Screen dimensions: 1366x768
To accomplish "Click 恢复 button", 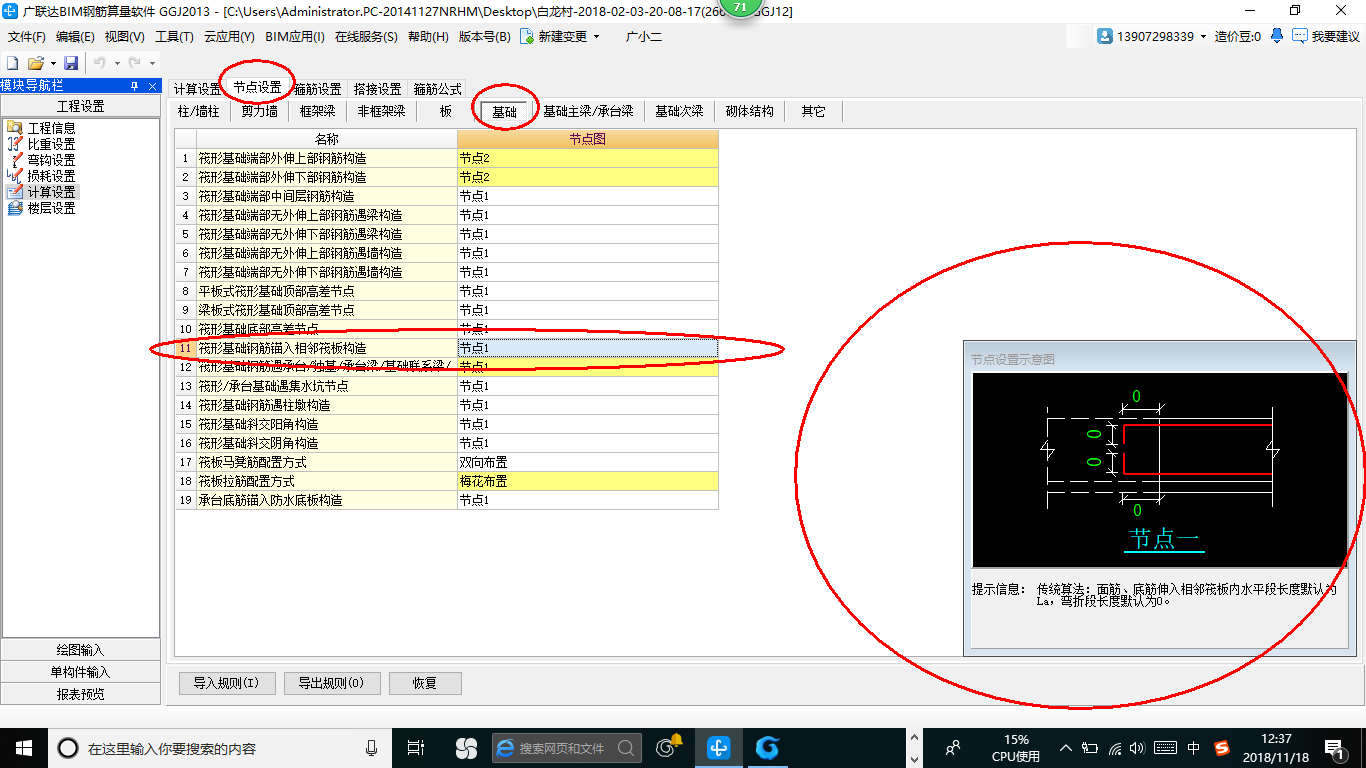I will click(425, 683).
